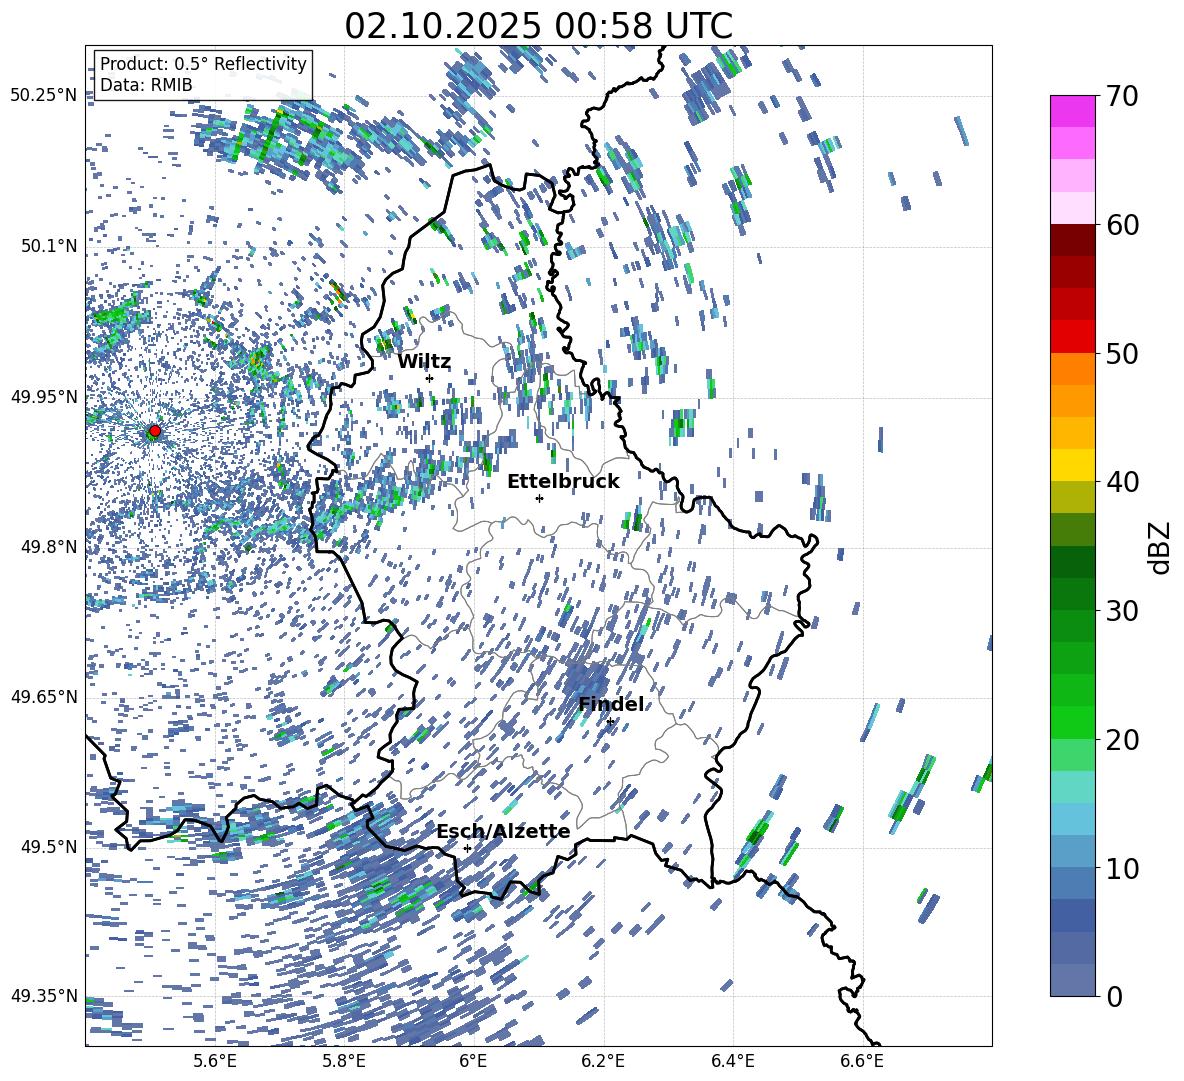Viewport: 1184px width, 1081px height.
Task: Click the 5.6°E longitude label
Action: [x=215, y=1062]
